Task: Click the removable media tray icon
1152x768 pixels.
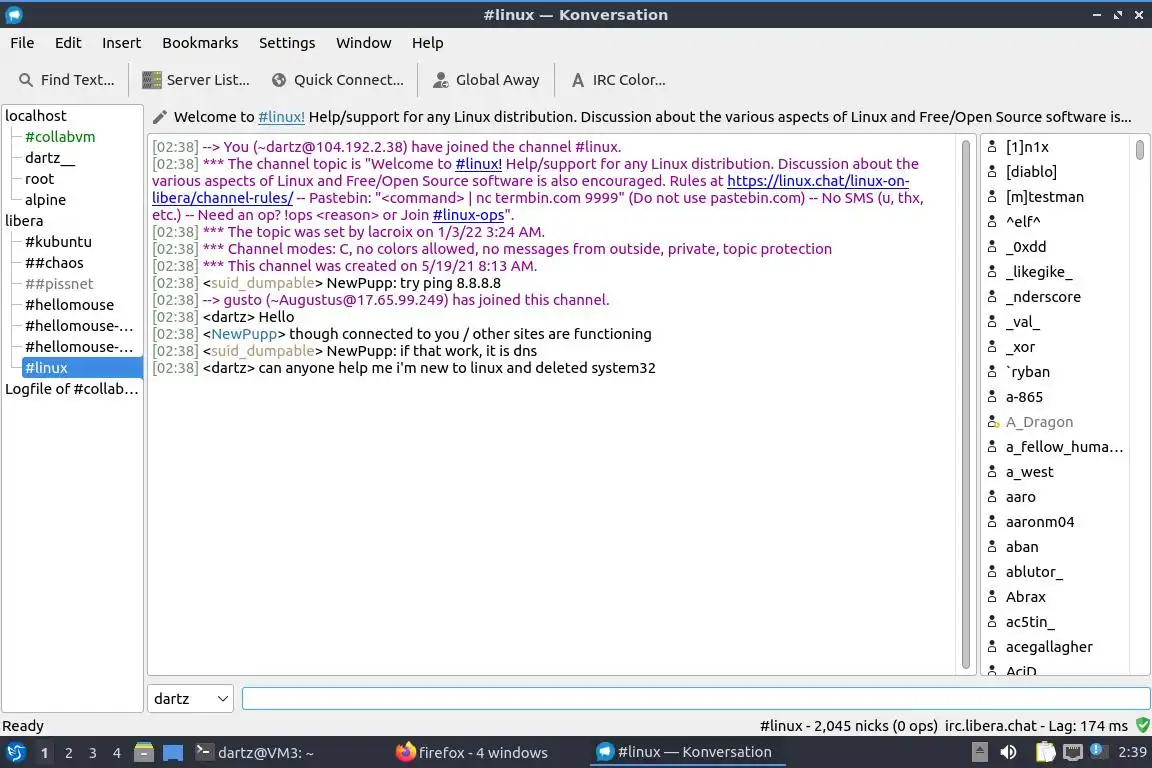Action: [979, 752]
